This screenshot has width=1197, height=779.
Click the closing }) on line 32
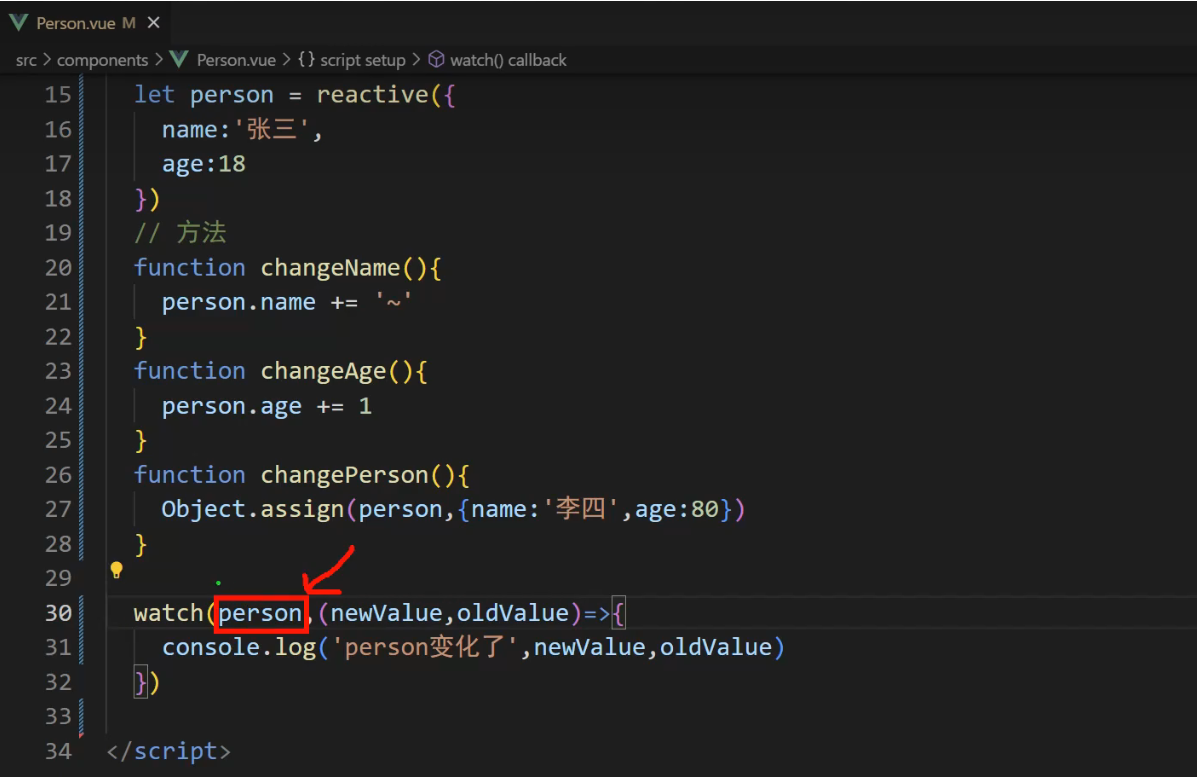click(x=147, y=682)
